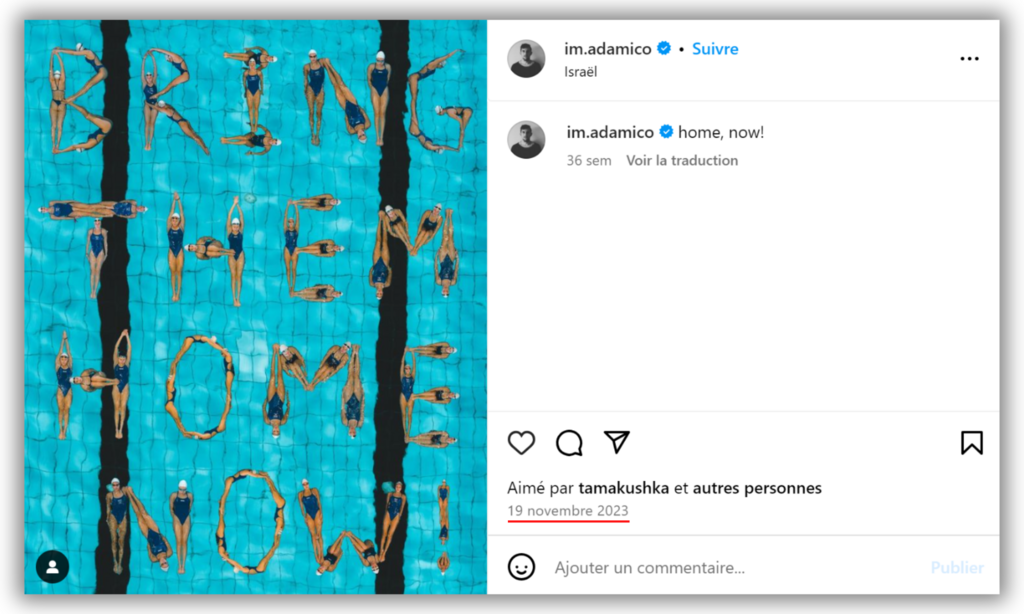
Task: Click the verified badge beside header username
Action: pos(664,48)
